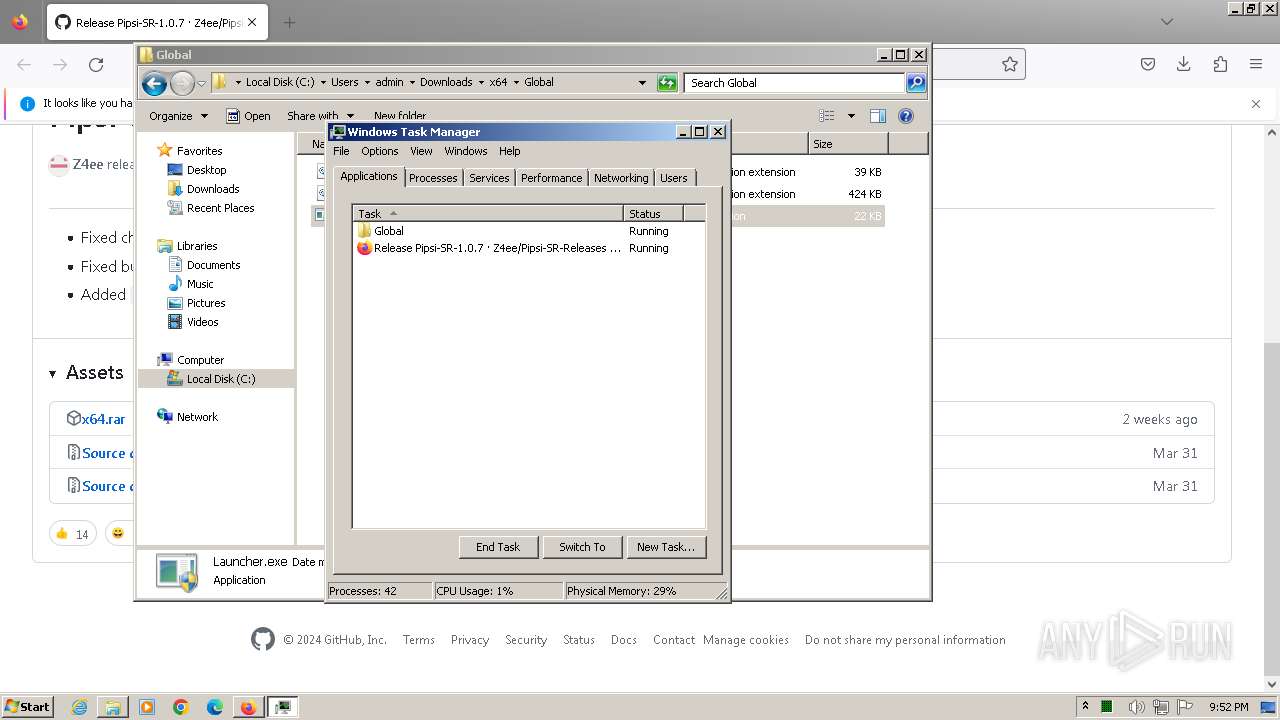The width and height of the screenshot is (1280, 720).
Task: Switch to the Networking tab
Action: 621,178
